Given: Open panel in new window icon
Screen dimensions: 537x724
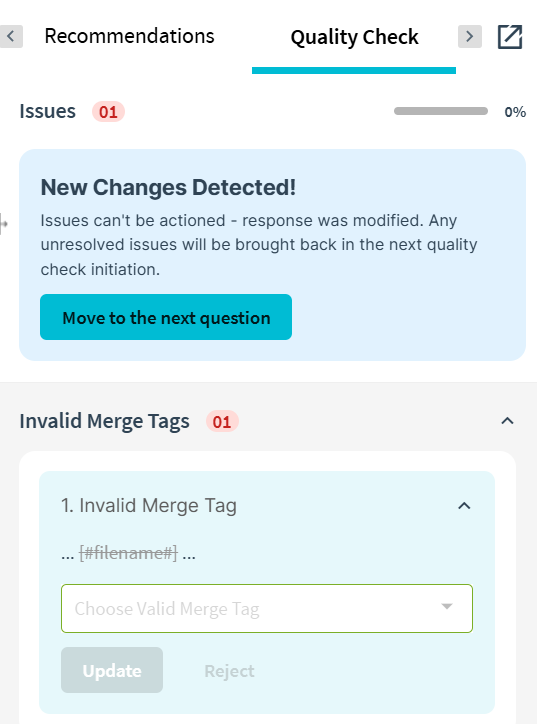Looking at the screenshot, I should [510, 36].
